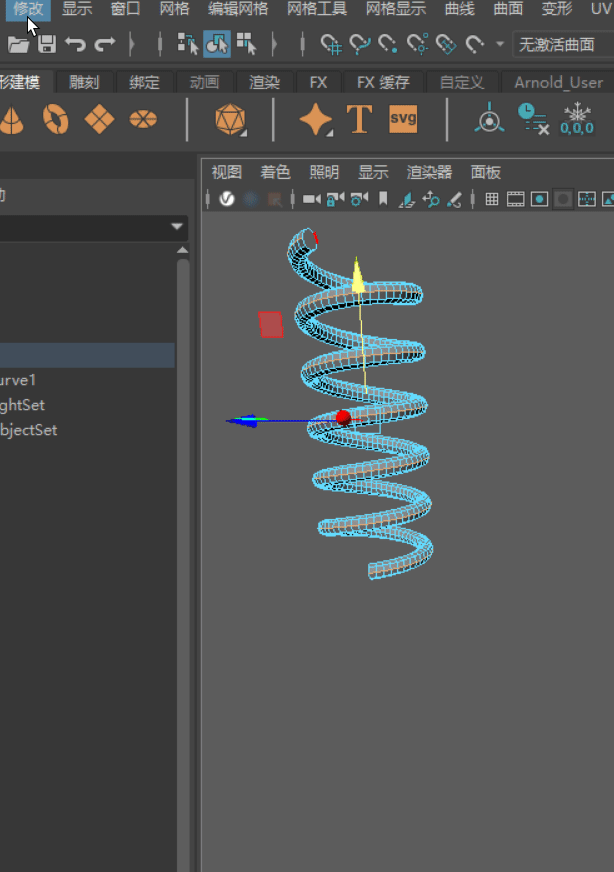Open the viewport 照明 menu
Screen dimensions: 614x872
click(324, 172)
